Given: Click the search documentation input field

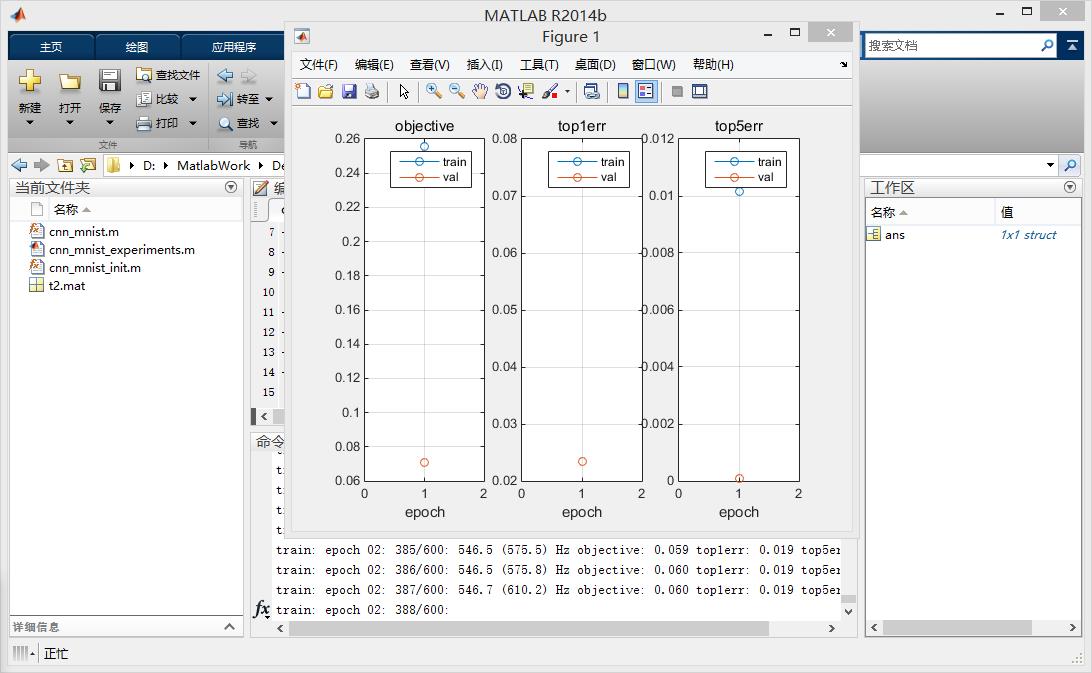Looking at the screenshot, I should click(x=950, y=45).
